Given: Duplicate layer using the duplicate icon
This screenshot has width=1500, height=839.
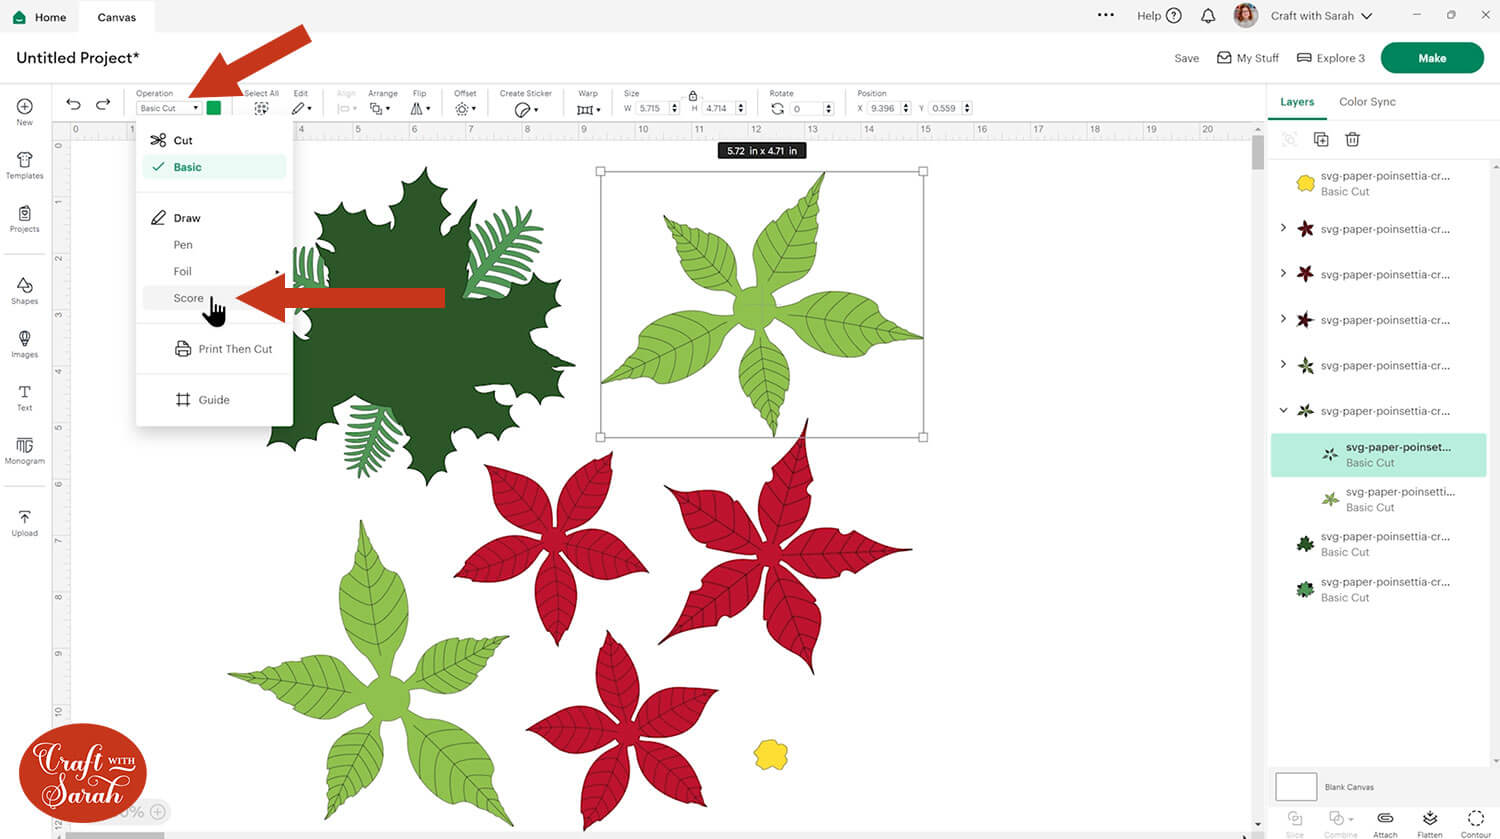Looking at the screenshot, I should pos(1321,140).
